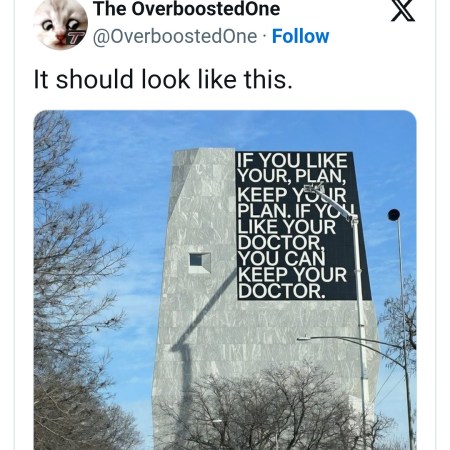Click the 'YOU CAN' line on the sign
This screenshot has height=450, width=450.
pyautogui.click(x=282, y=259)
